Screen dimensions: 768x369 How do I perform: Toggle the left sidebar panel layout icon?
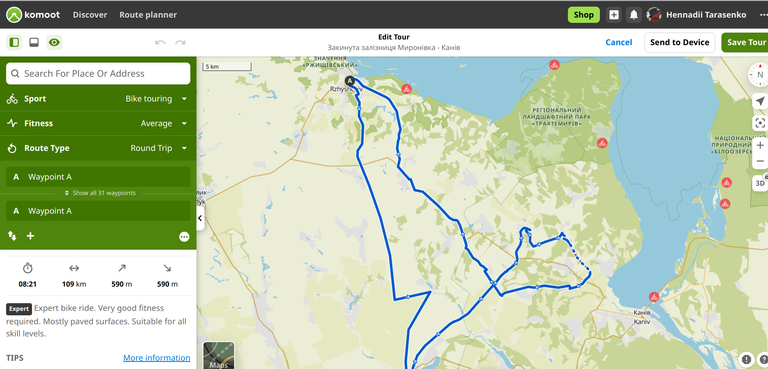pyautogui.click(x=14, y=43)
